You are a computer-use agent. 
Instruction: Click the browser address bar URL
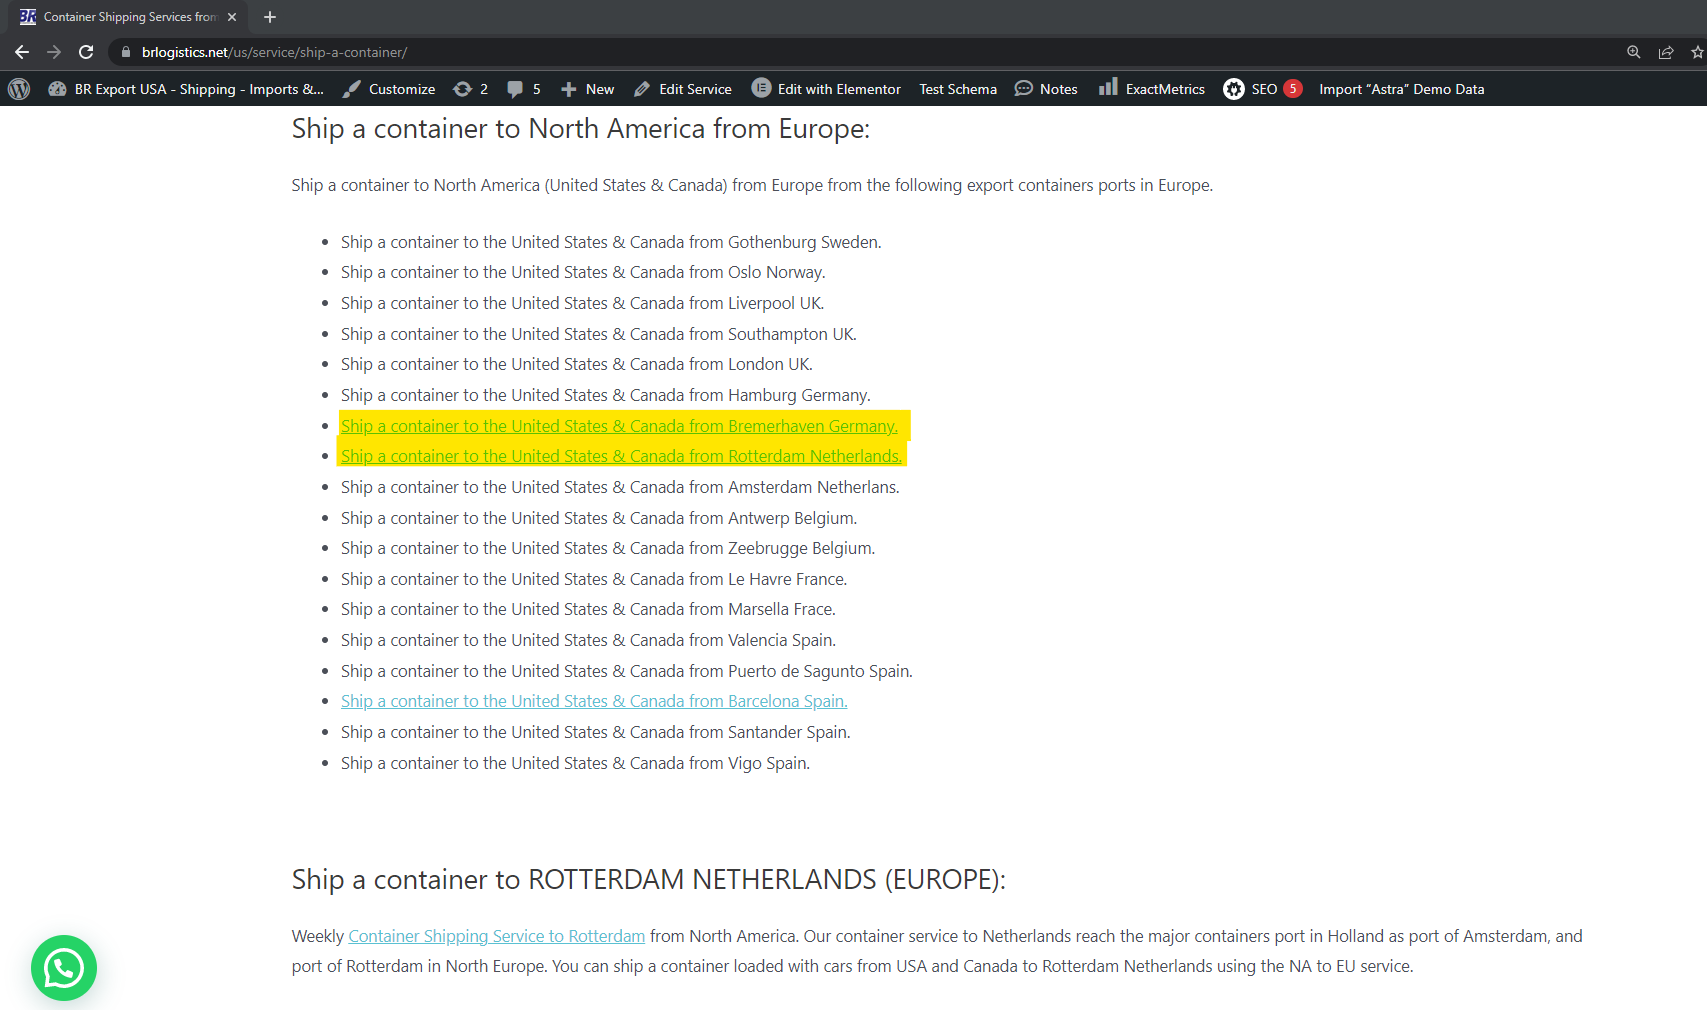coord(274,52)
